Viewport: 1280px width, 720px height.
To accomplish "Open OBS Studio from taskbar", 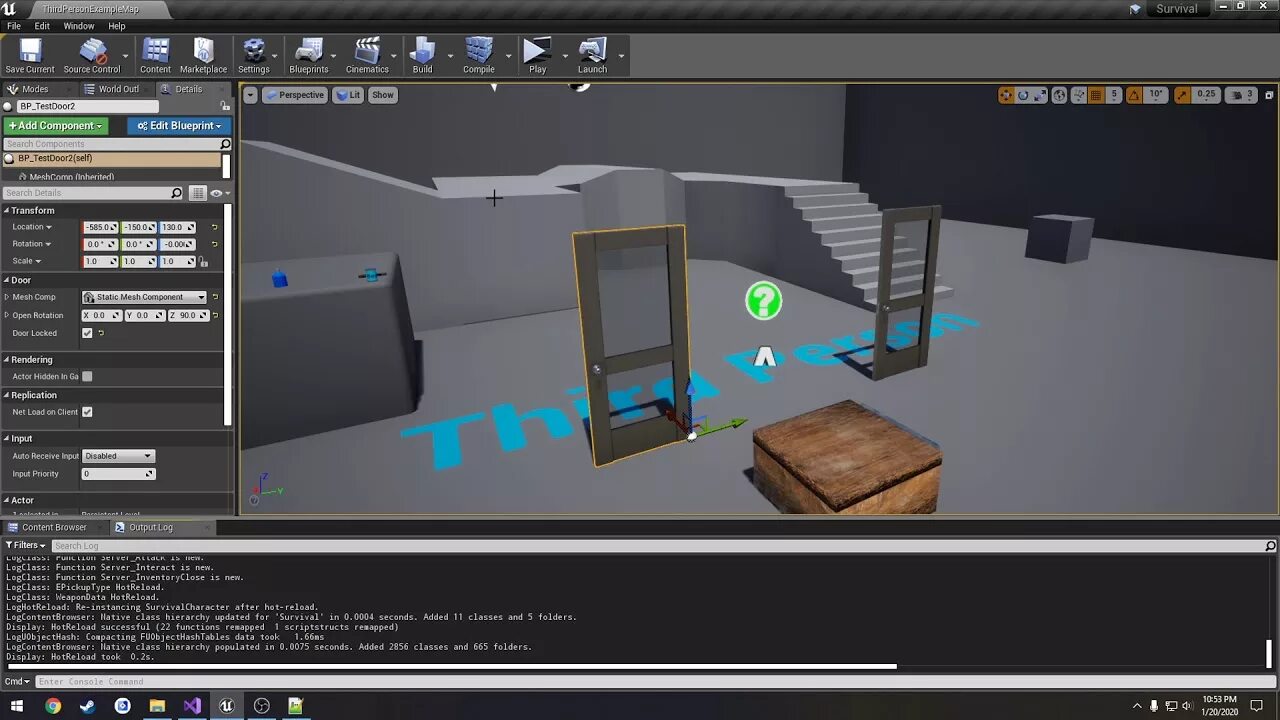I will click(262, 706).
